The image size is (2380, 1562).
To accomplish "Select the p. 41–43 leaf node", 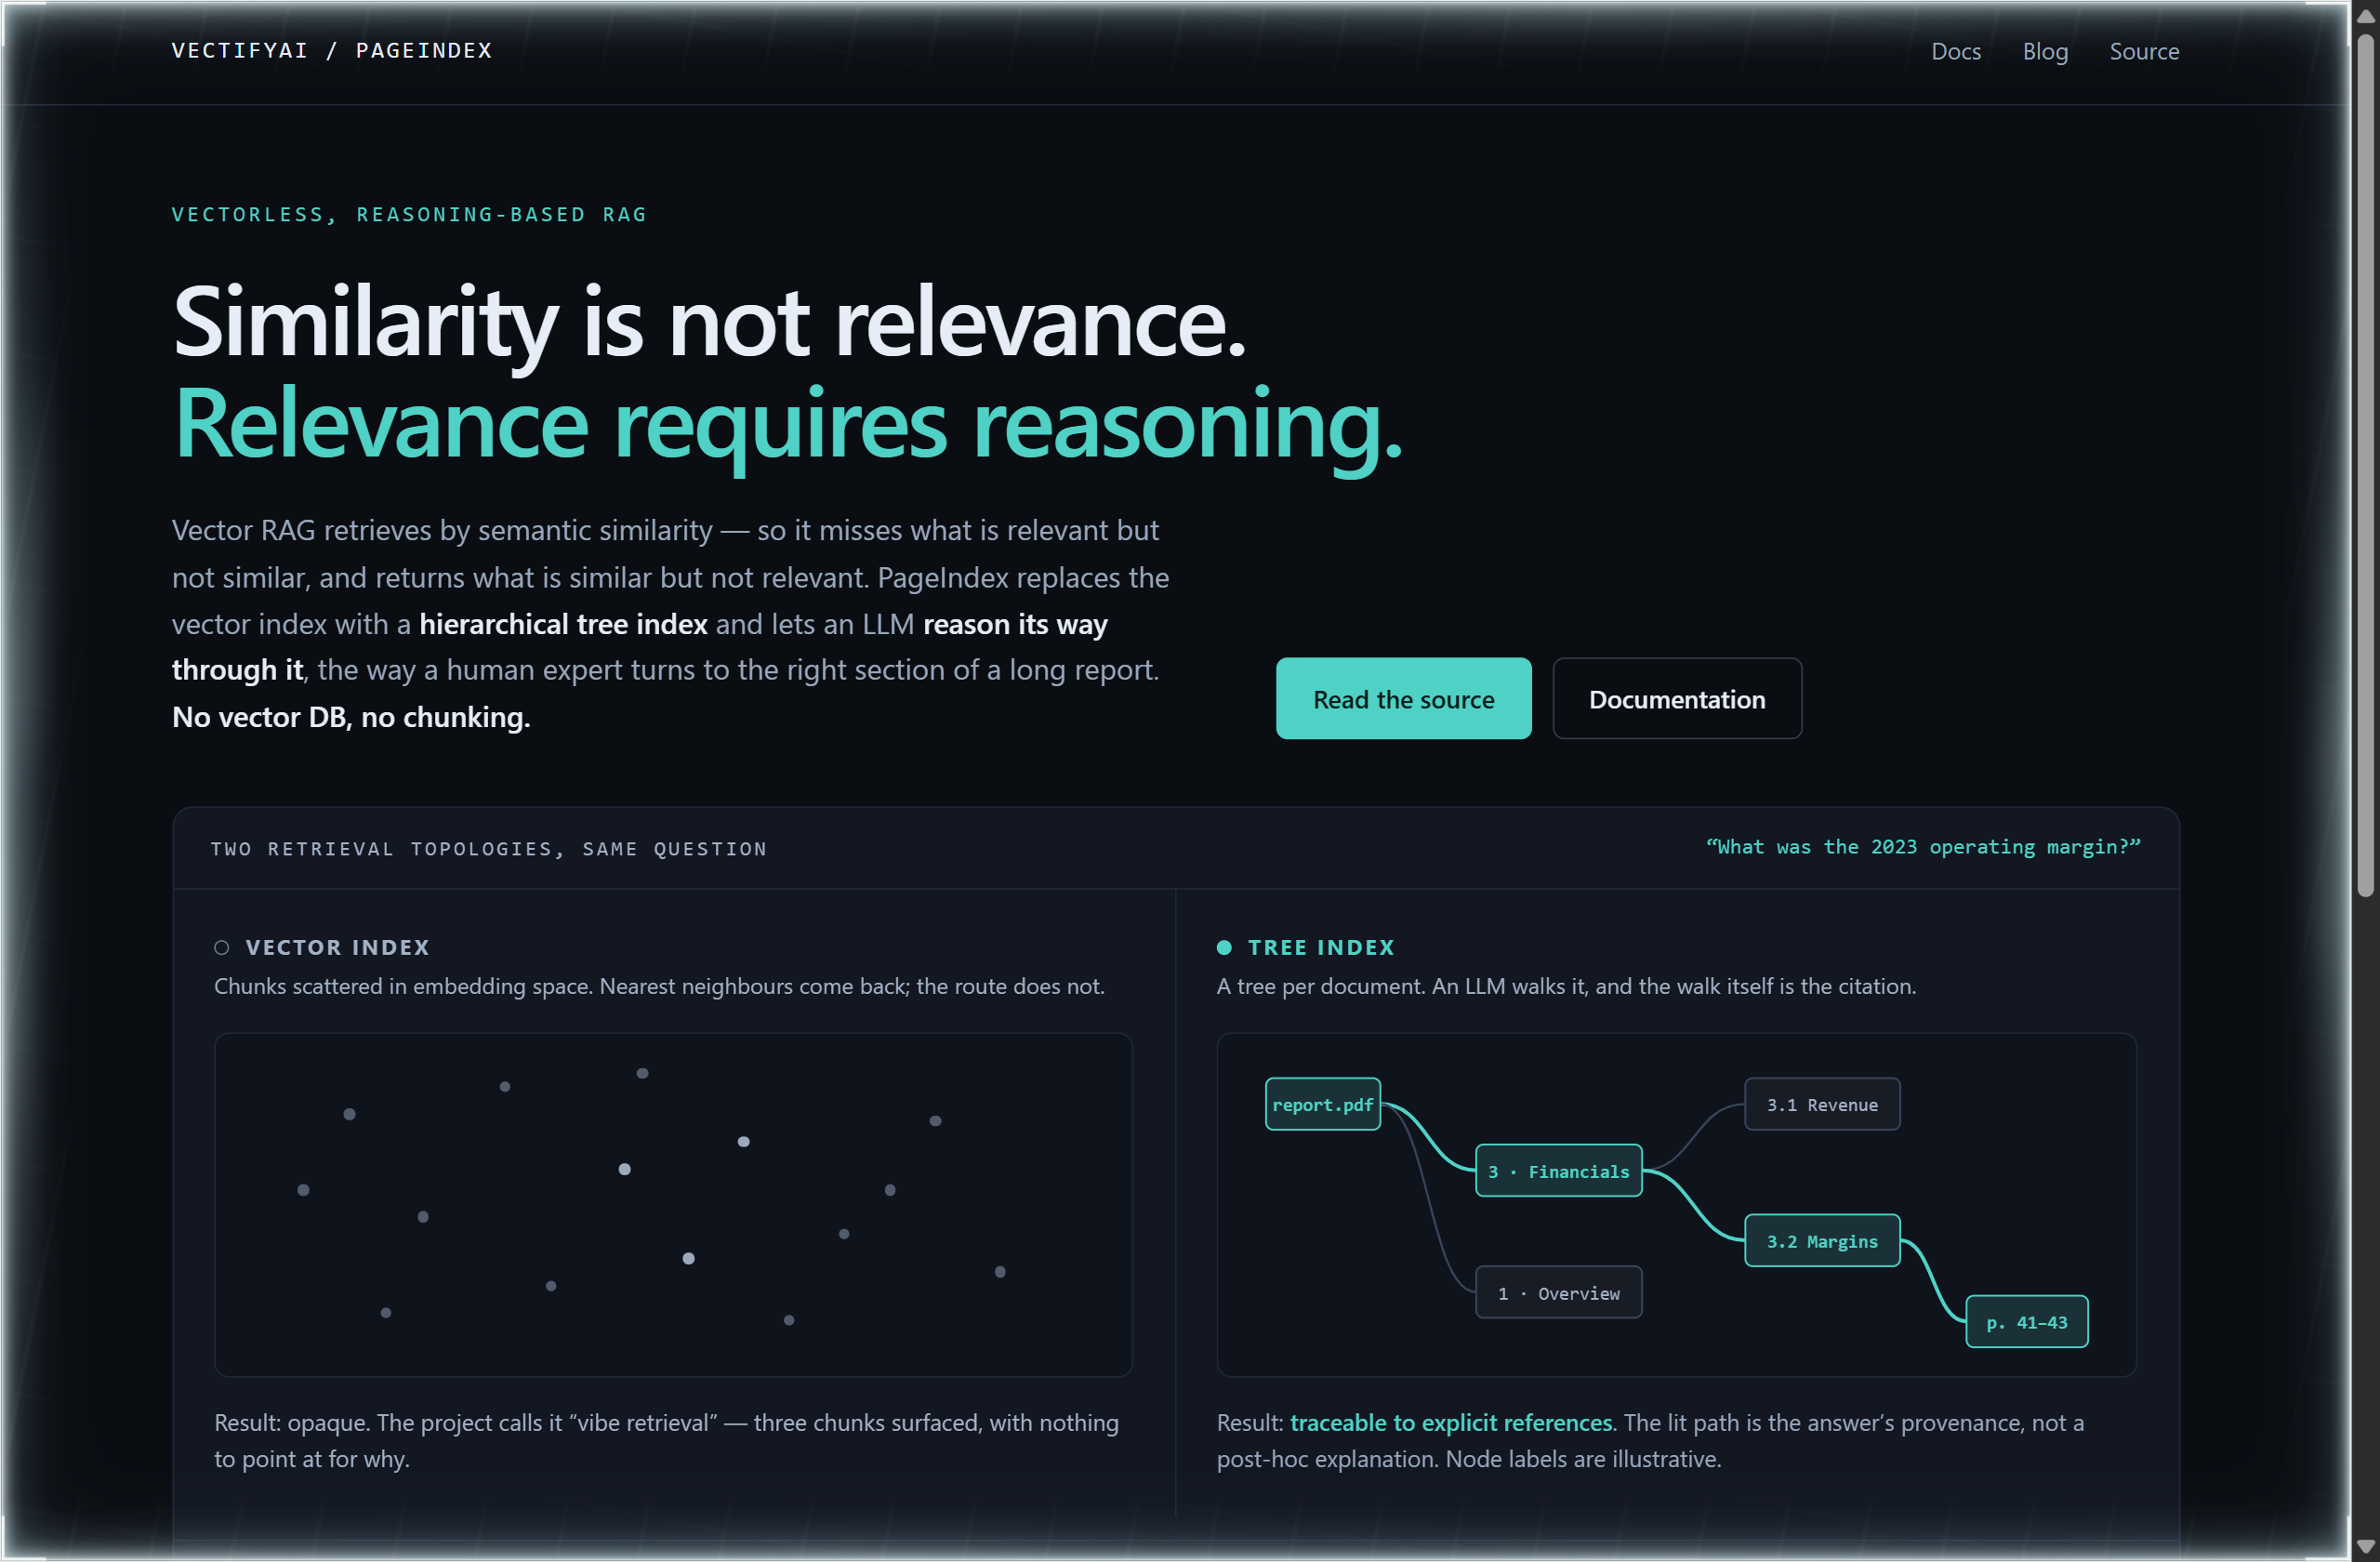I will click(2026, 1321).
